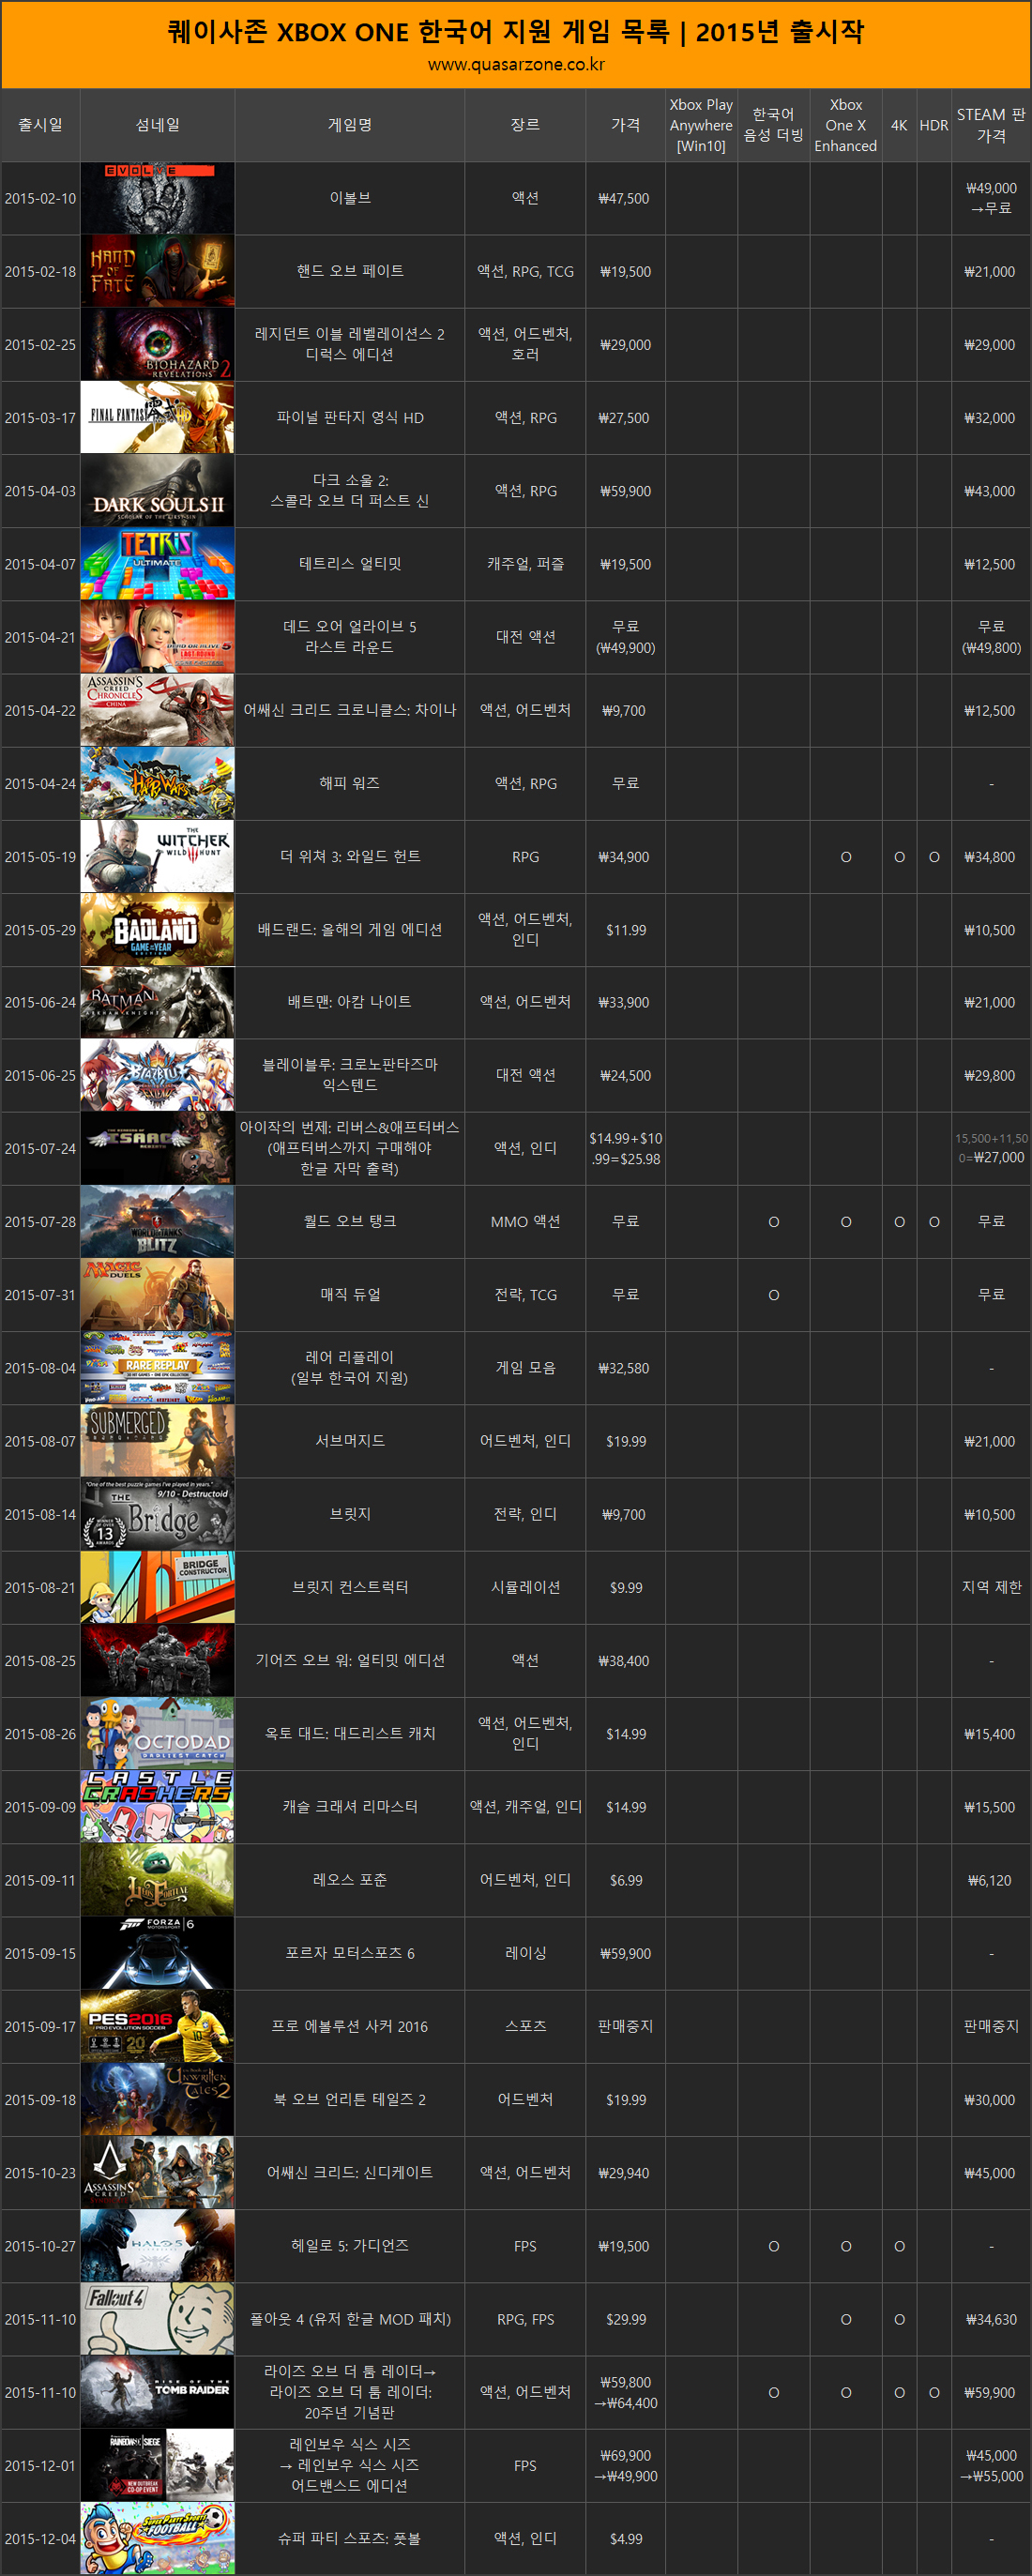Click the HDR column header
1032x2576 pixels.
pyautogui.click(x=934, y=125)
